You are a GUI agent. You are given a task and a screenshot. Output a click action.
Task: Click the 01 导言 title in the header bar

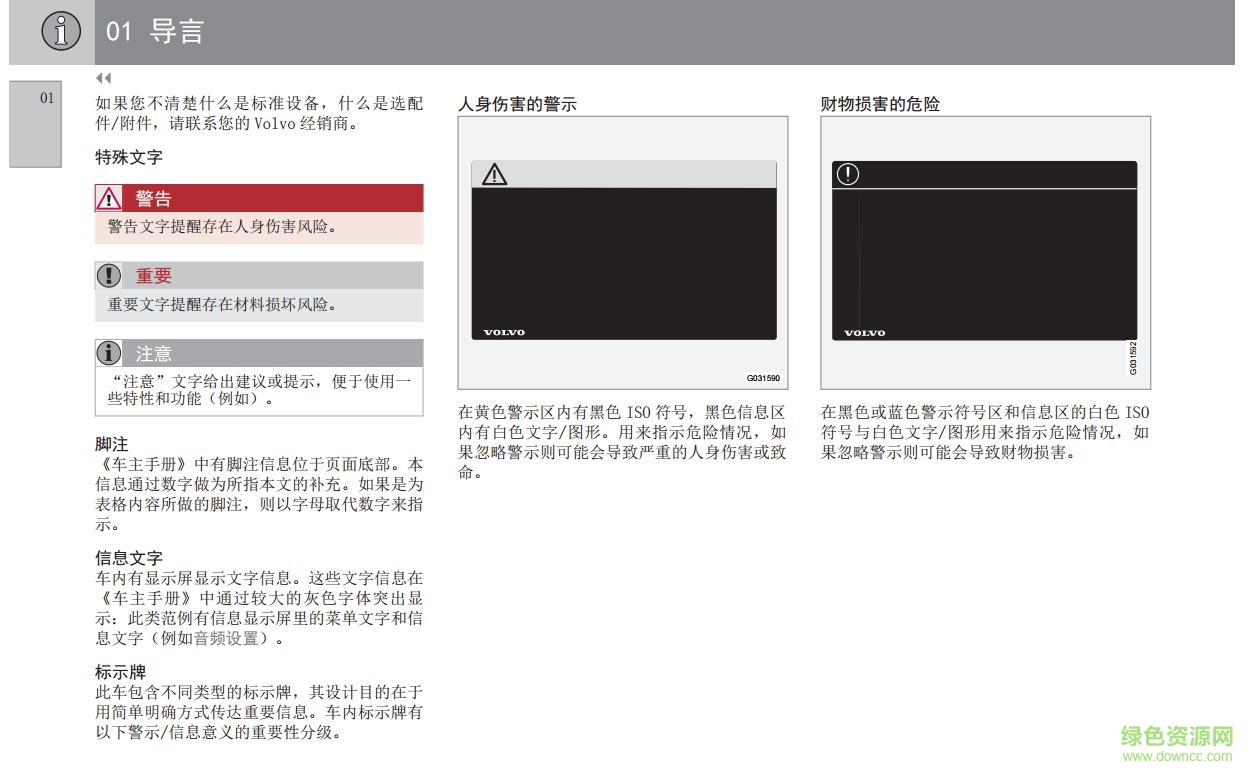pyautogui.click(x=152, y=31)
